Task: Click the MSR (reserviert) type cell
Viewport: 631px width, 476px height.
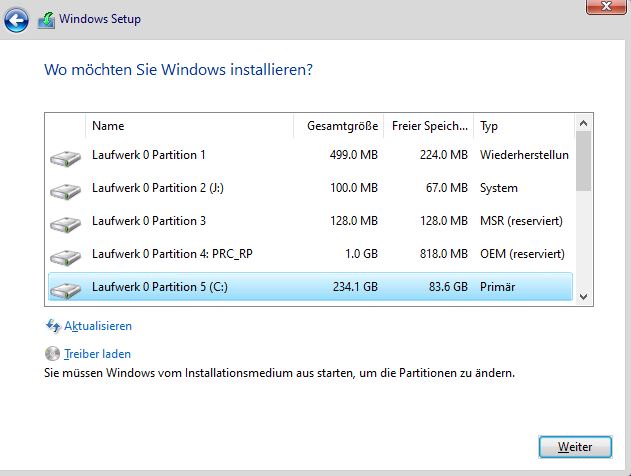Action: 521,221
